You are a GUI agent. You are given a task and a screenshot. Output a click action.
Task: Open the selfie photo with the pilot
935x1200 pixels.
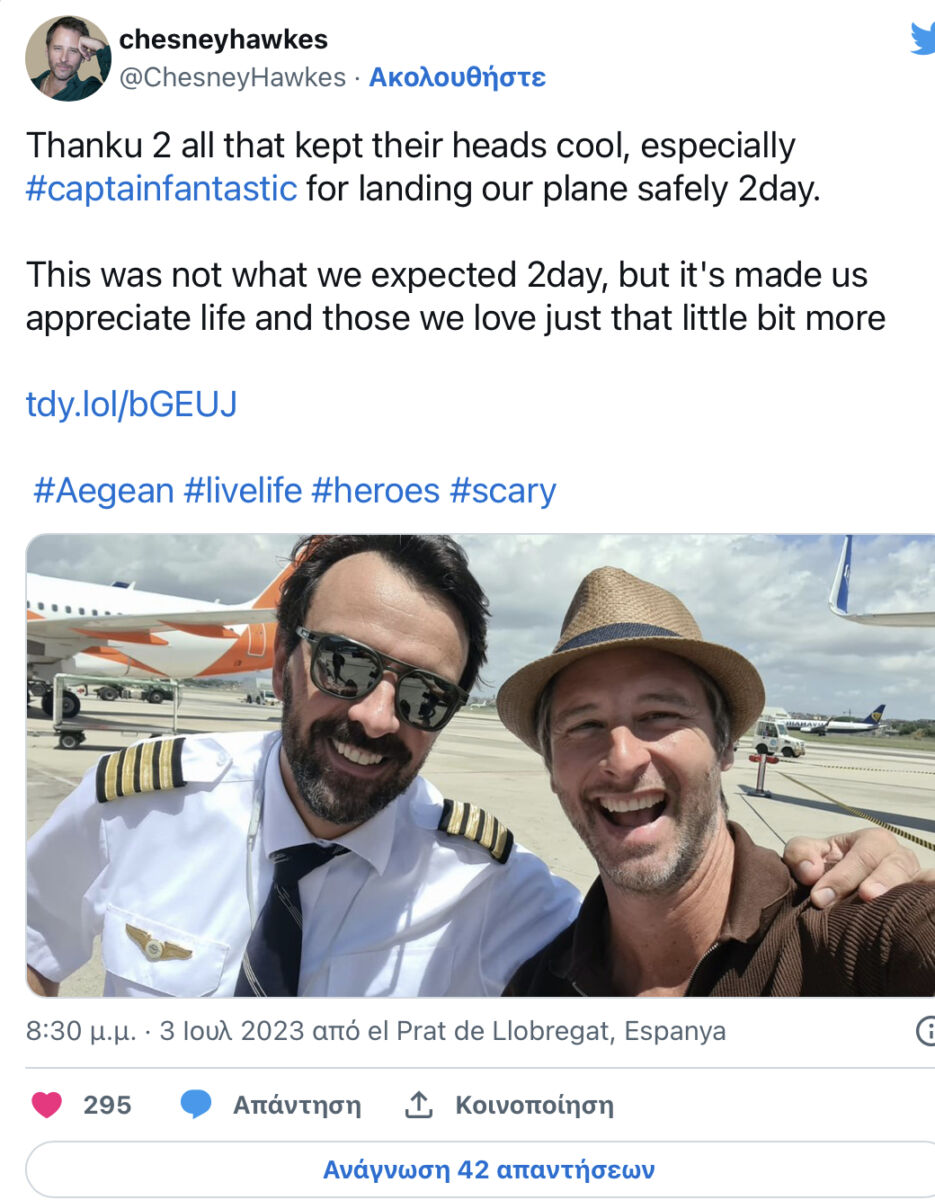click(480, 765)
